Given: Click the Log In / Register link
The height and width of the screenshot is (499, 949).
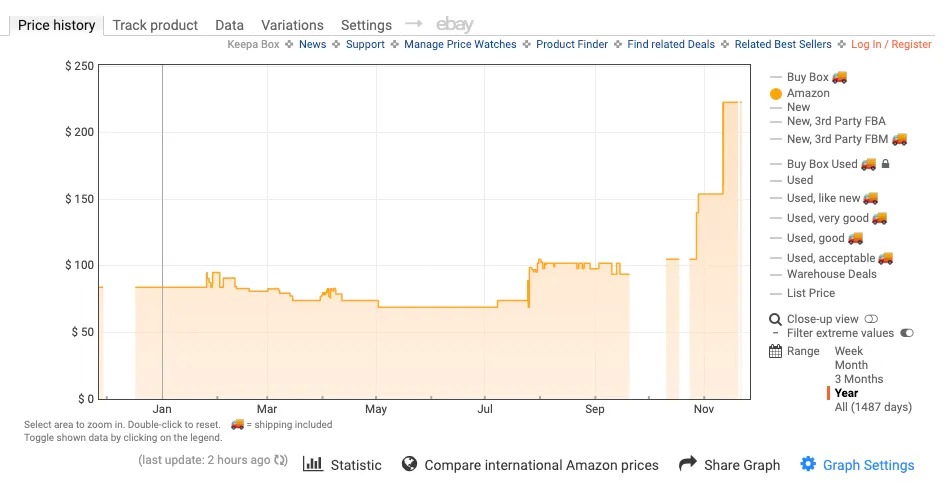Looking at the screenshot, I should click(891, 45).
